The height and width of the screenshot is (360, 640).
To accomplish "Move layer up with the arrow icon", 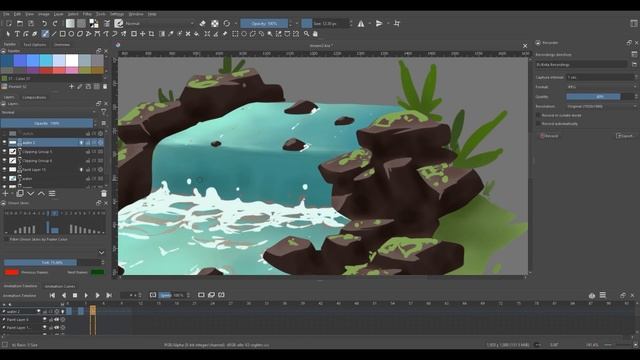I will tap(41, 193).
